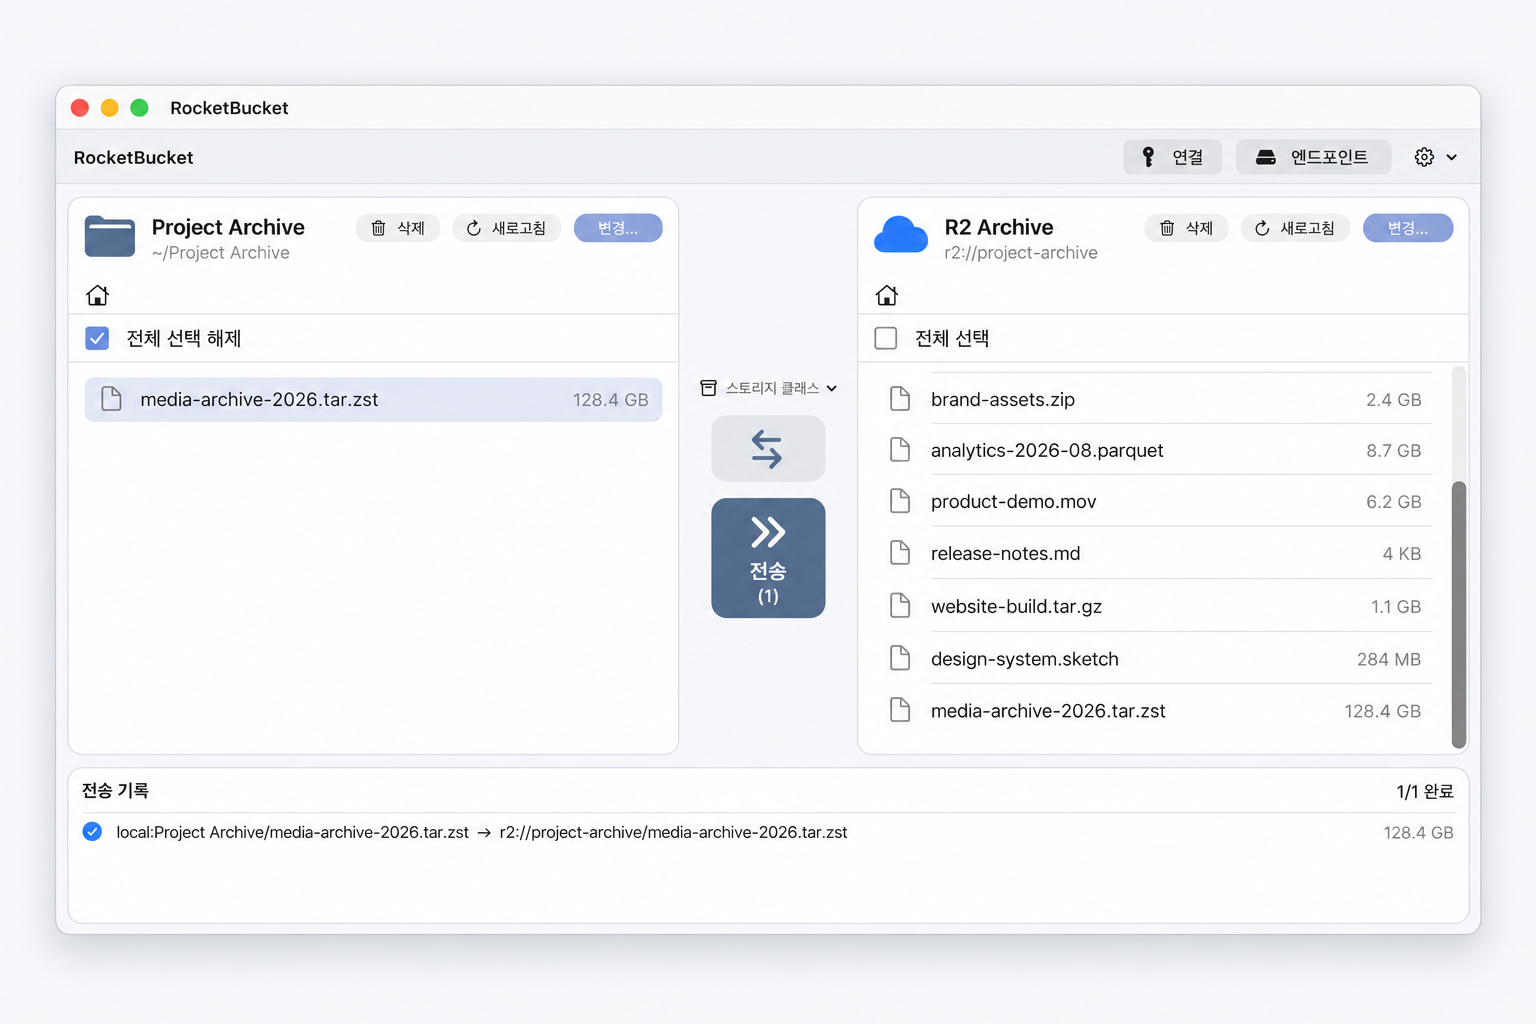
Task: Delete selection in the R2 Archive pane
Action: coord(1186,228)
